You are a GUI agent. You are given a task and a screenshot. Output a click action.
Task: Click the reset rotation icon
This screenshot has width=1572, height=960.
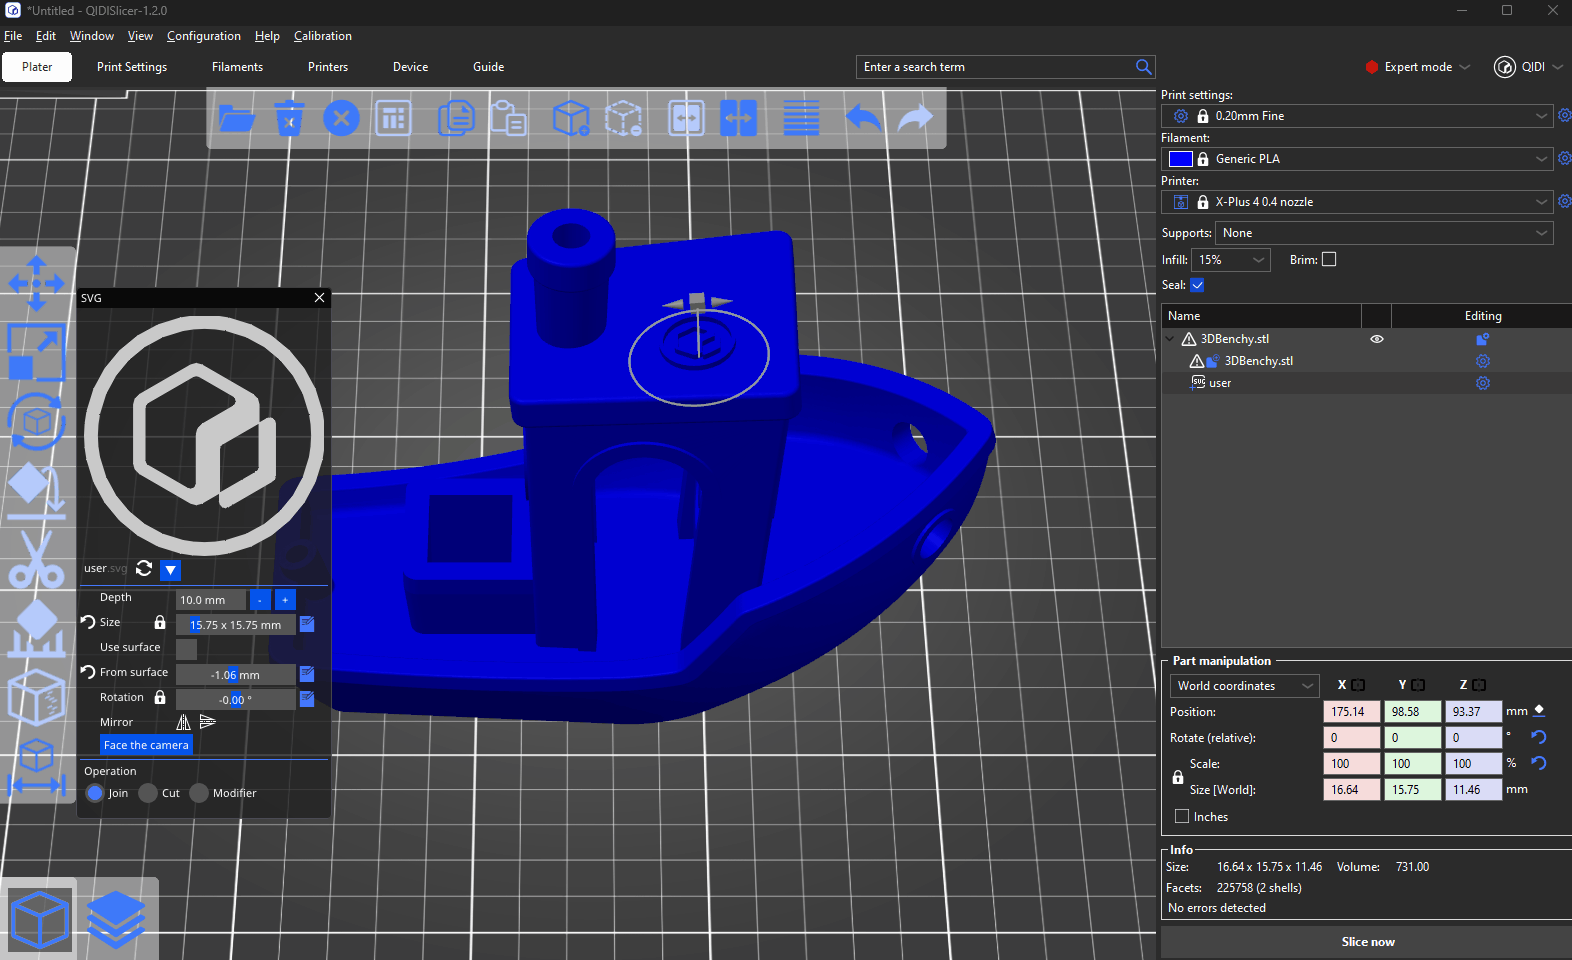tap(1539, 737)
